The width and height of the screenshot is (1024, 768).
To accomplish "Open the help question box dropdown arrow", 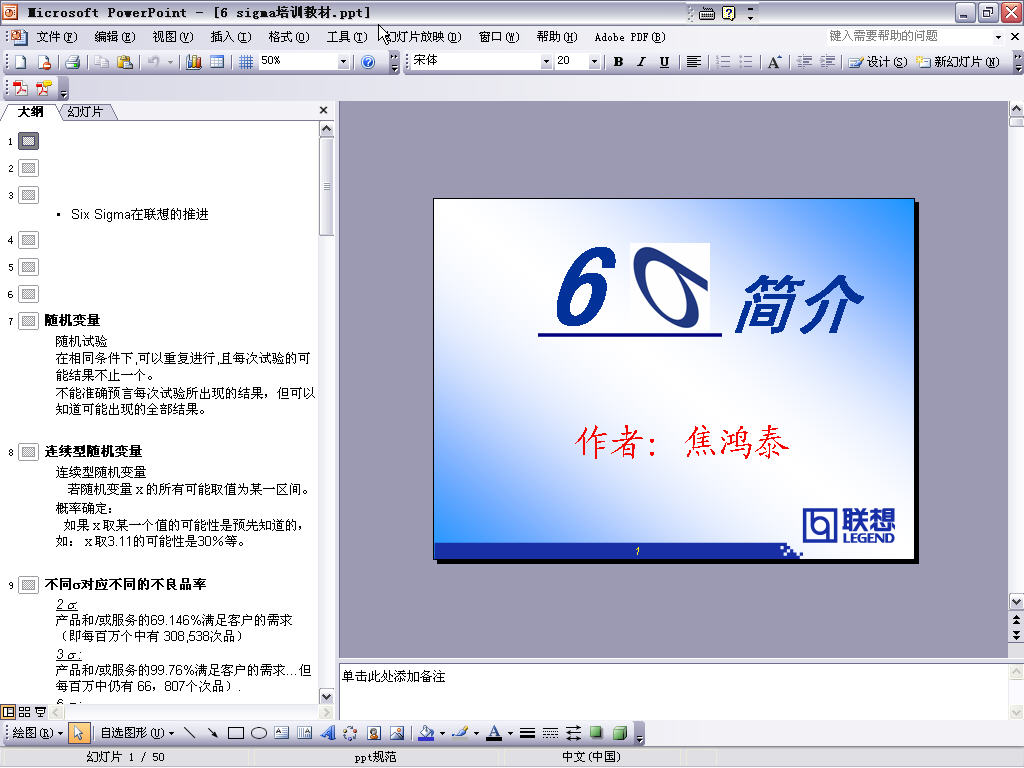I will coord(998,37).
